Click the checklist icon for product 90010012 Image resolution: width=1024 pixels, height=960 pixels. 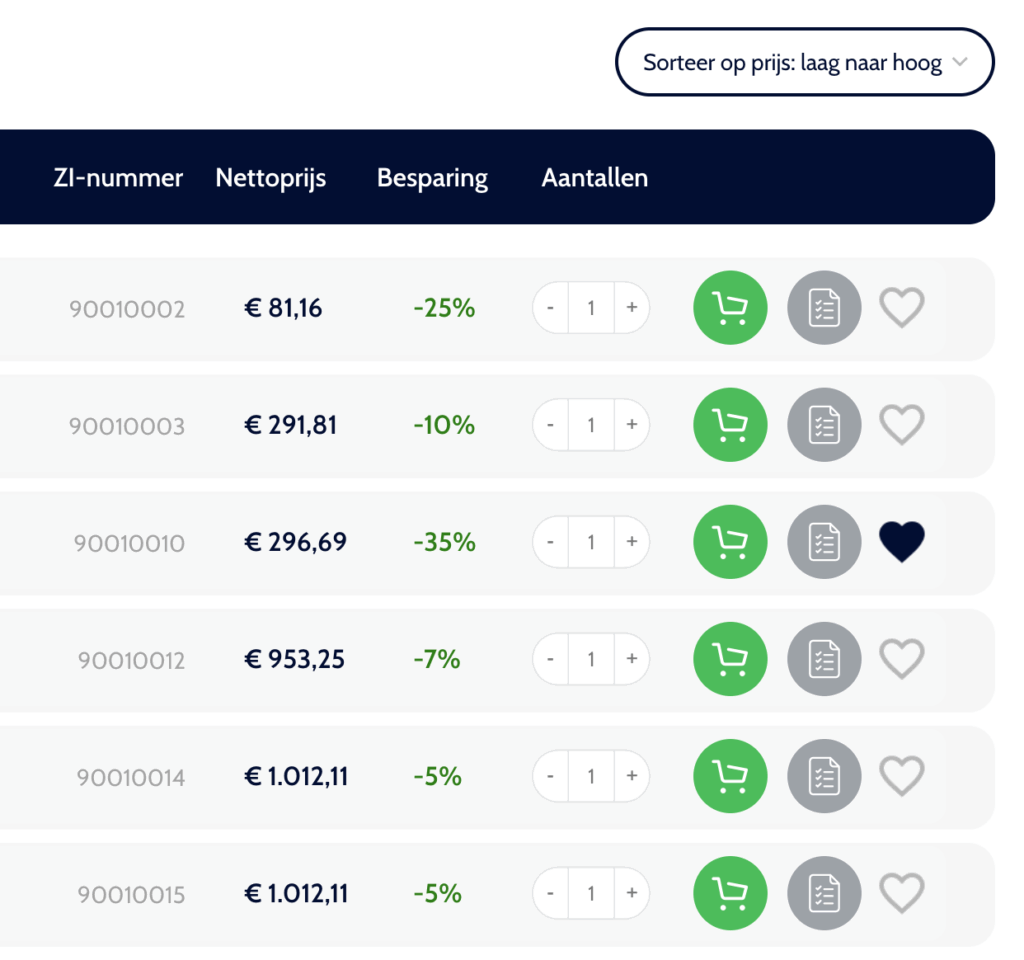(824, 659)
